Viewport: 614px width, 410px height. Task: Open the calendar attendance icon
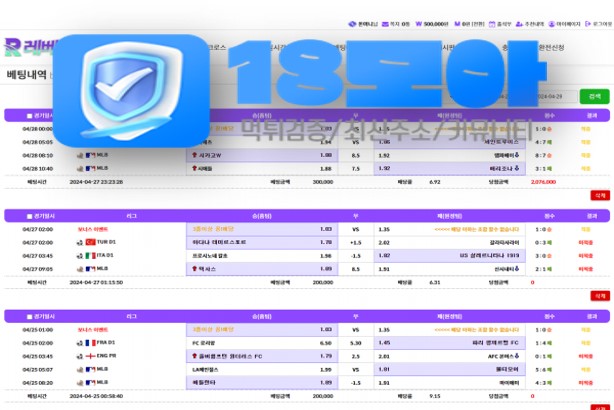click(x=492, y=24)
